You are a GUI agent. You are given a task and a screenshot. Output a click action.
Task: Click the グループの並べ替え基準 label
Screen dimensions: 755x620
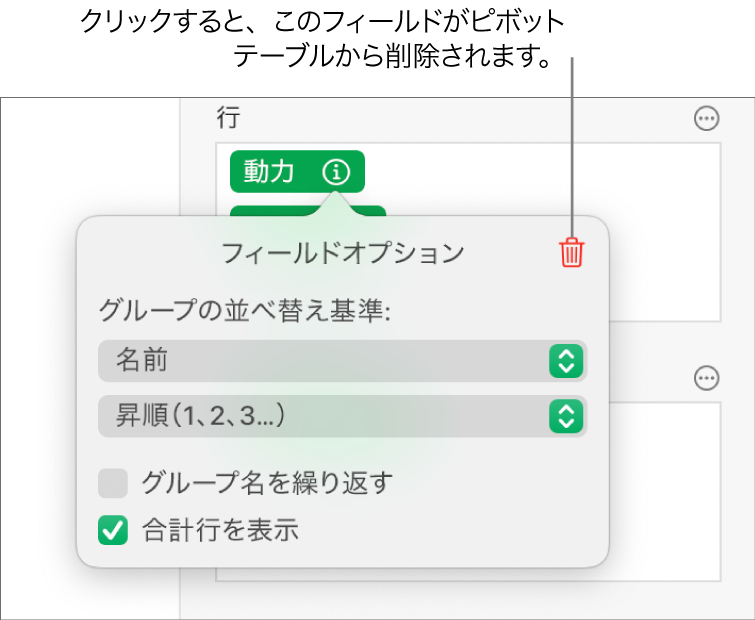(x=244, y=310)
